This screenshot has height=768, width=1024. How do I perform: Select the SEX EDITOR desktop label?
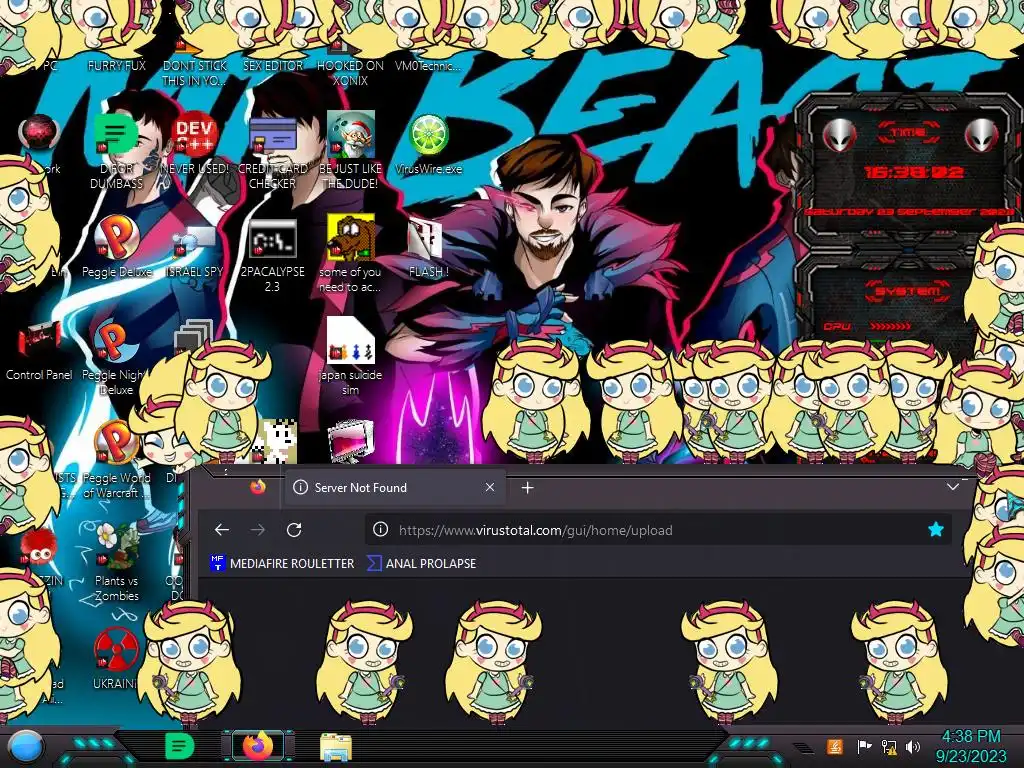coord(272,66)
